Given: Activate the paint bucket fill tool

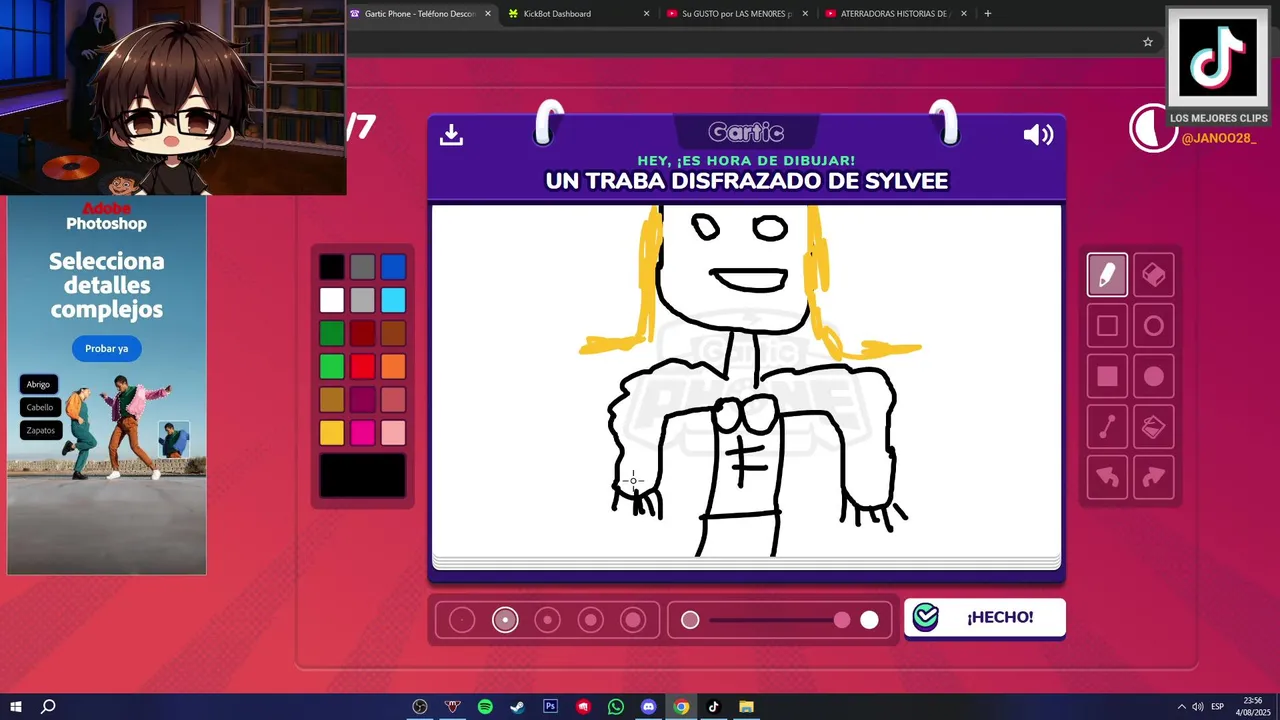Looking at the screenshot, I should point(1154,427).
